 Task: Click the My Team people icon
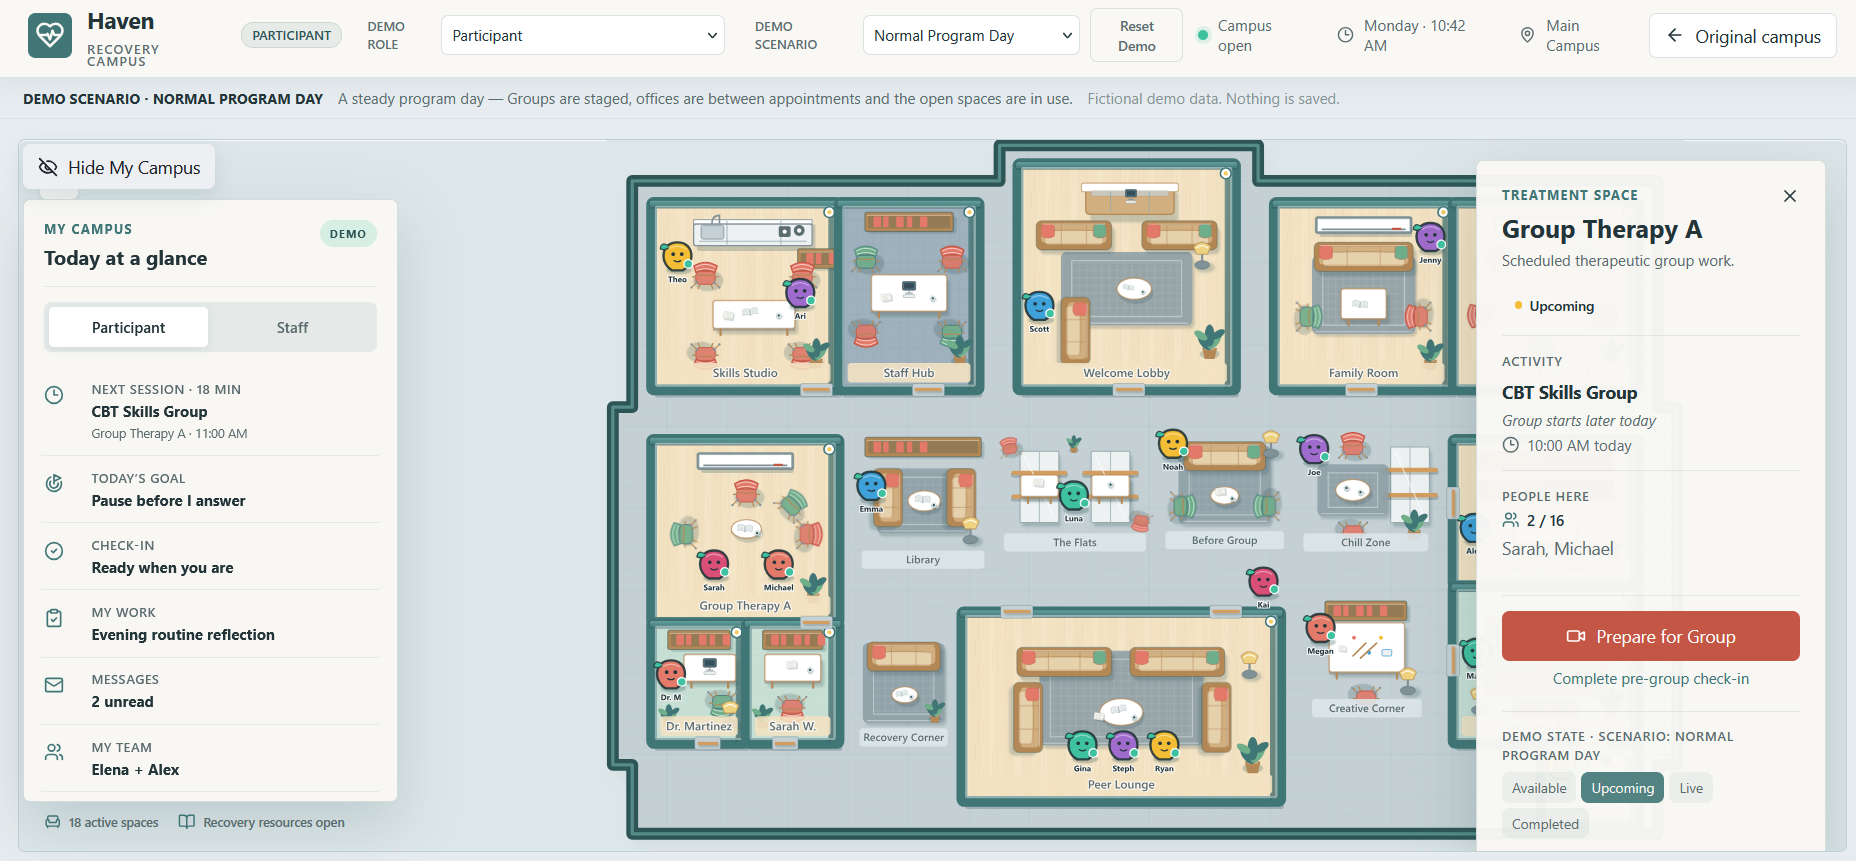pyautogui.click(x=55, y=753)
